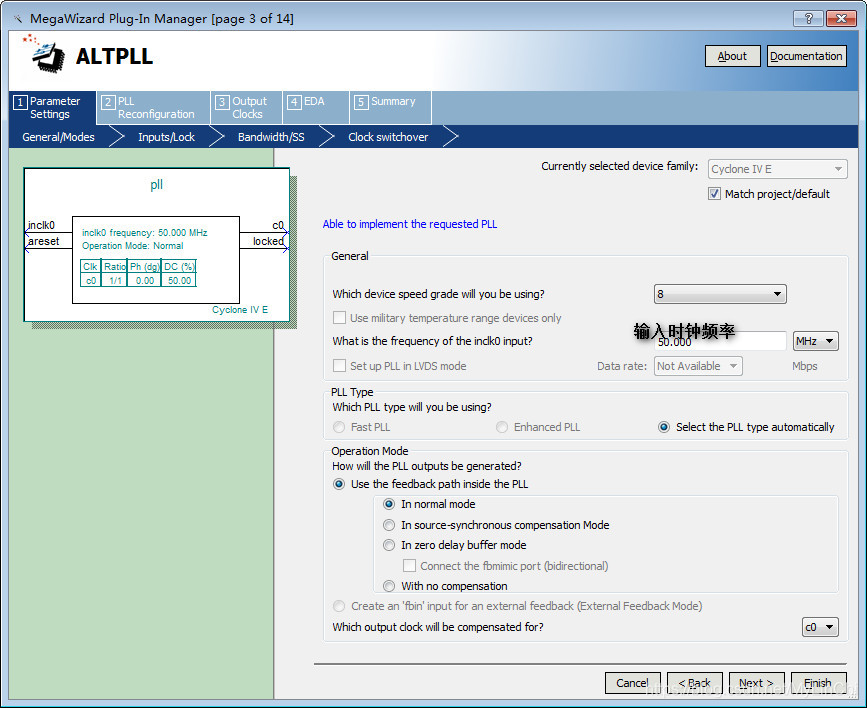Close the MegaWizard window

(x=841, y=18)
